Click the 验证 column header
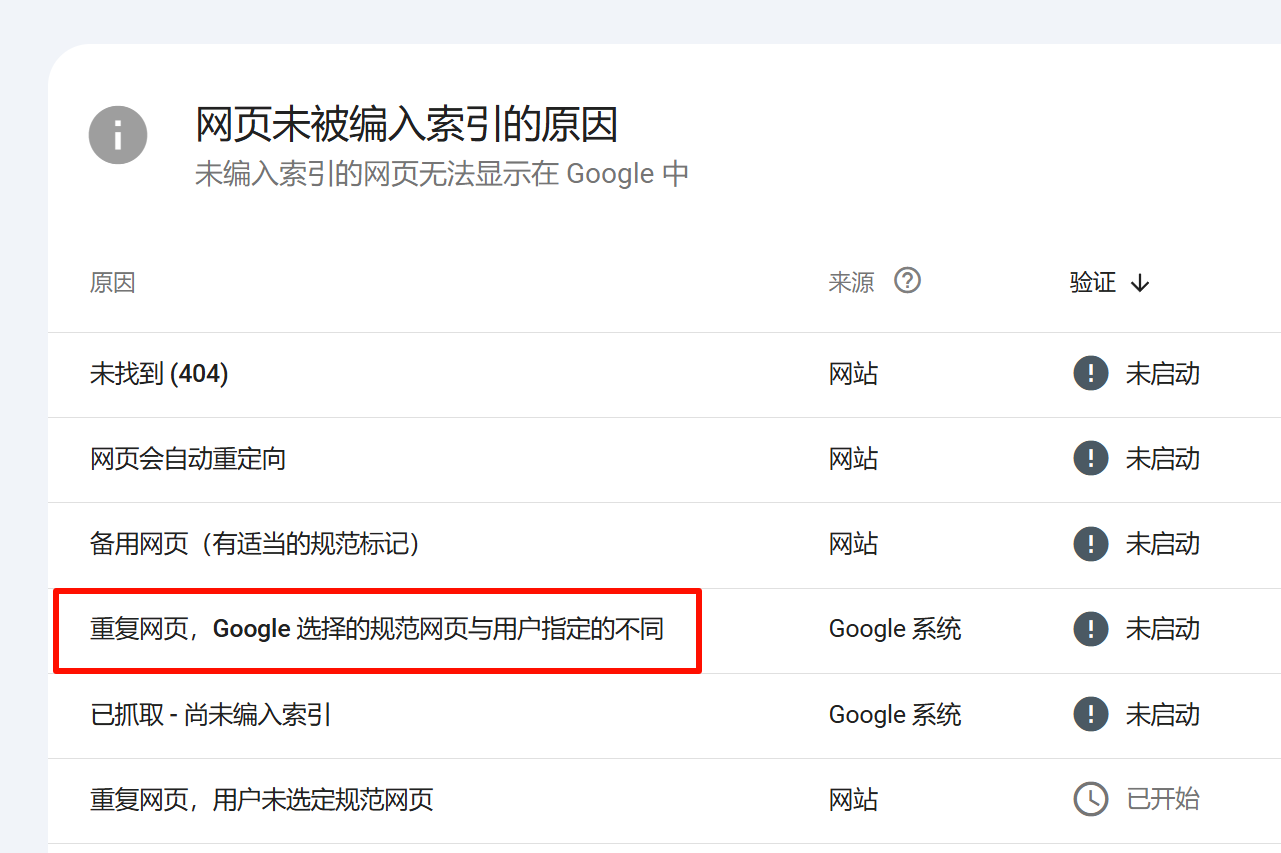Image resolution: width=1281 pixels, height=853 pixels. click(x=1093, y=283)
